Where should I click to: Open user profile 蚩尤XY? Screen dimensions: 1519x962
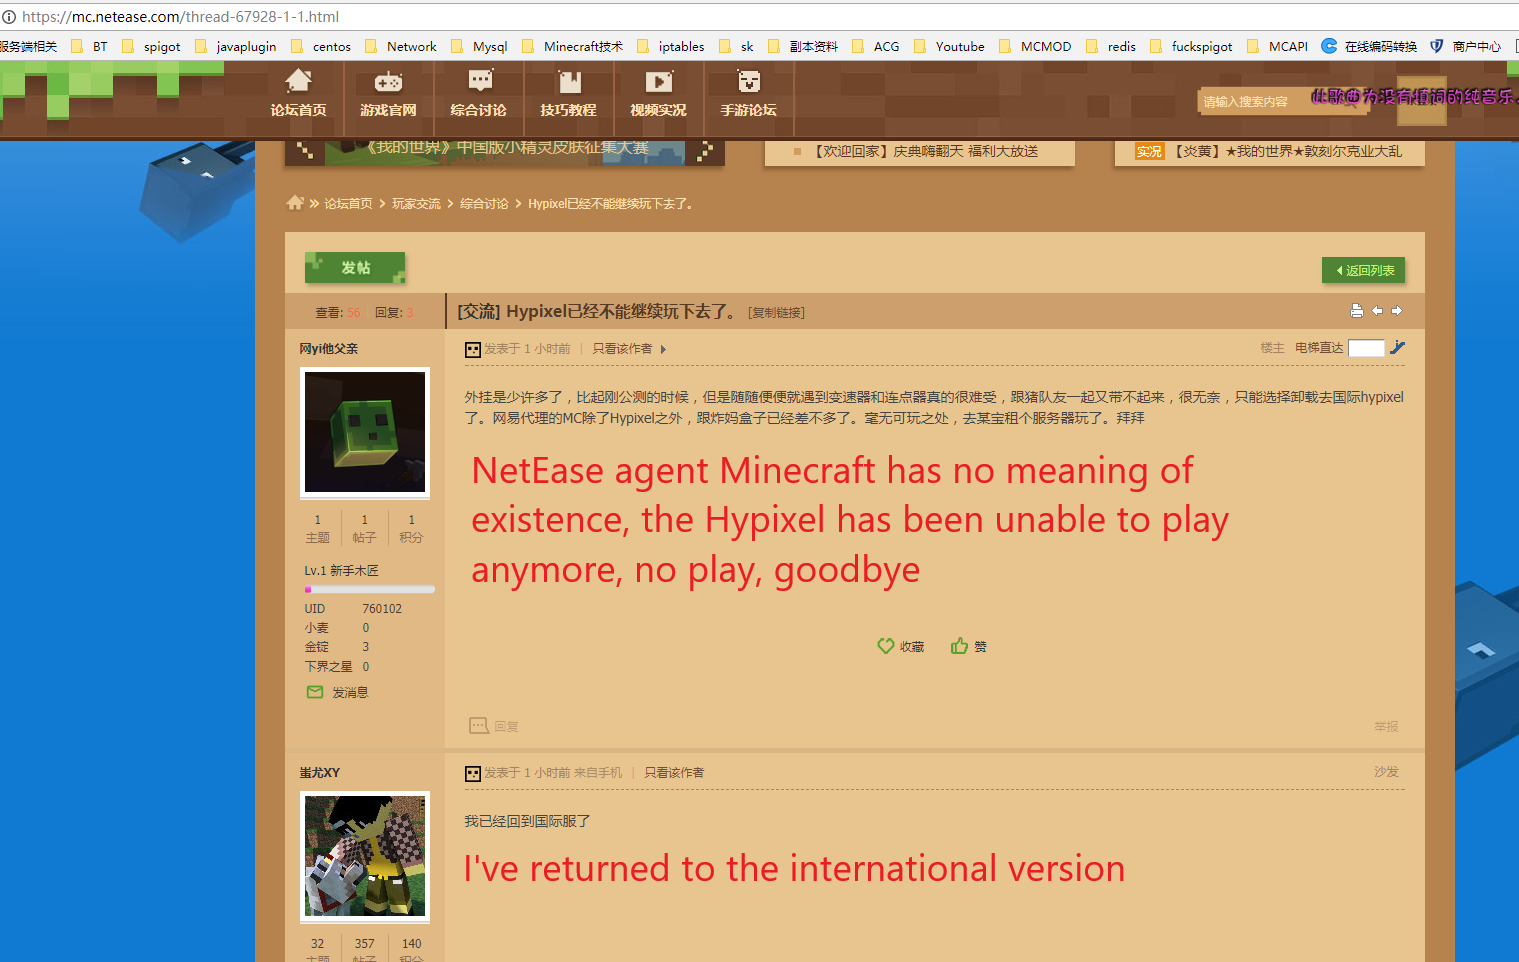320,773
